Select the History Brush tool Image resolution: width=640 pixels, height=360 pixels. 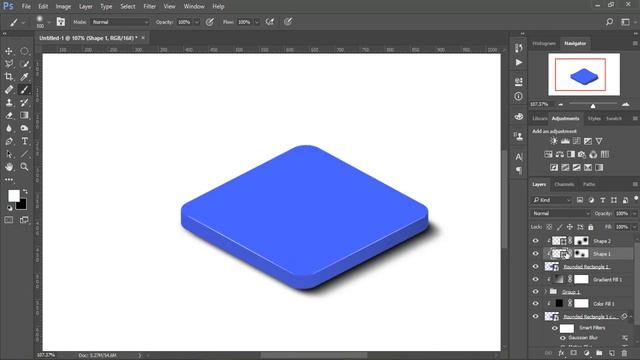[24, 102]
